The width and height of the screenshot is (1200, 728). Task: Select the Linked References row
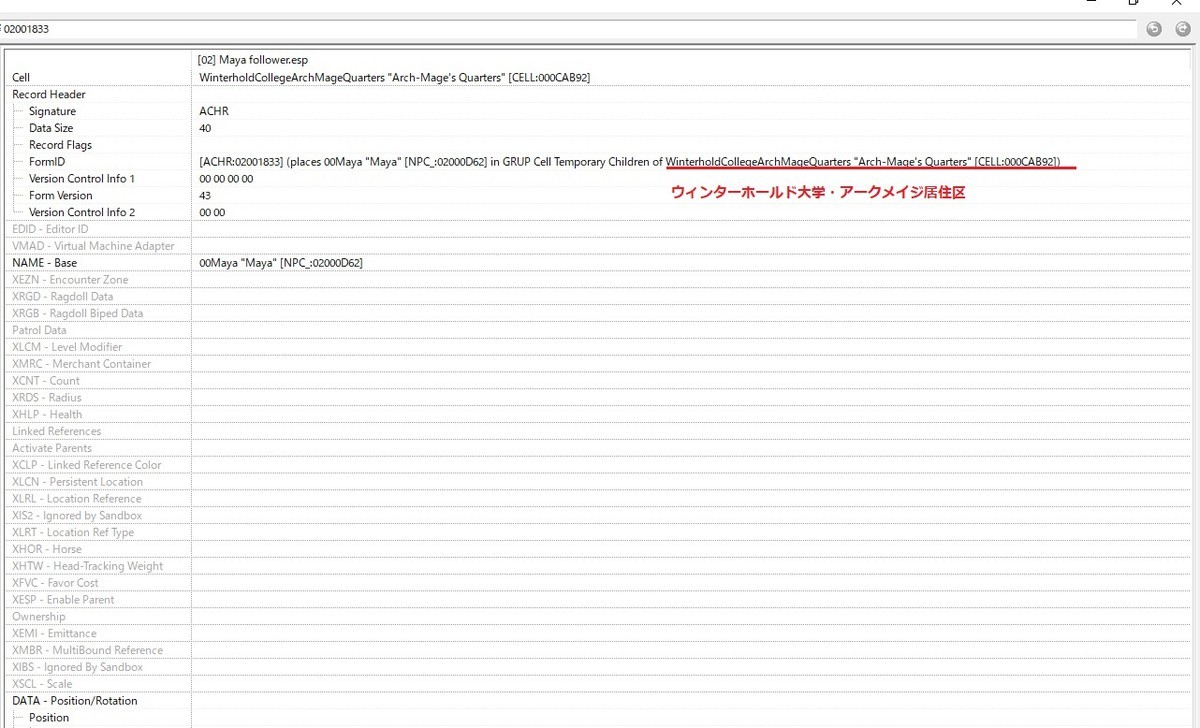coord(56,431)
